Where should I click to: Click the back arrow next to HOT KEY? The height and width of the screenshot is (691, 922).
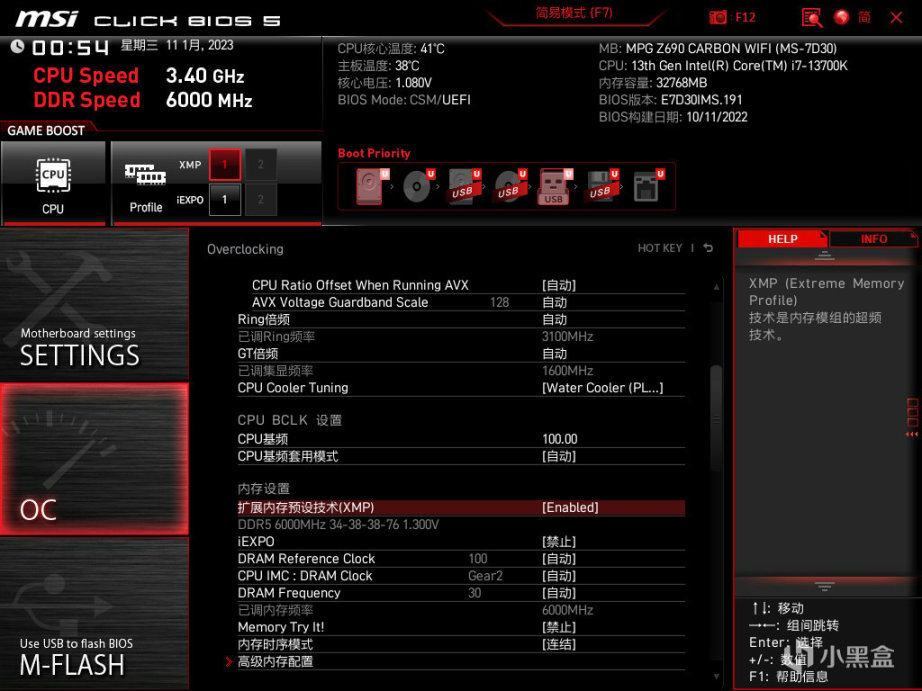pyautogui.click(x=709, y=248)
